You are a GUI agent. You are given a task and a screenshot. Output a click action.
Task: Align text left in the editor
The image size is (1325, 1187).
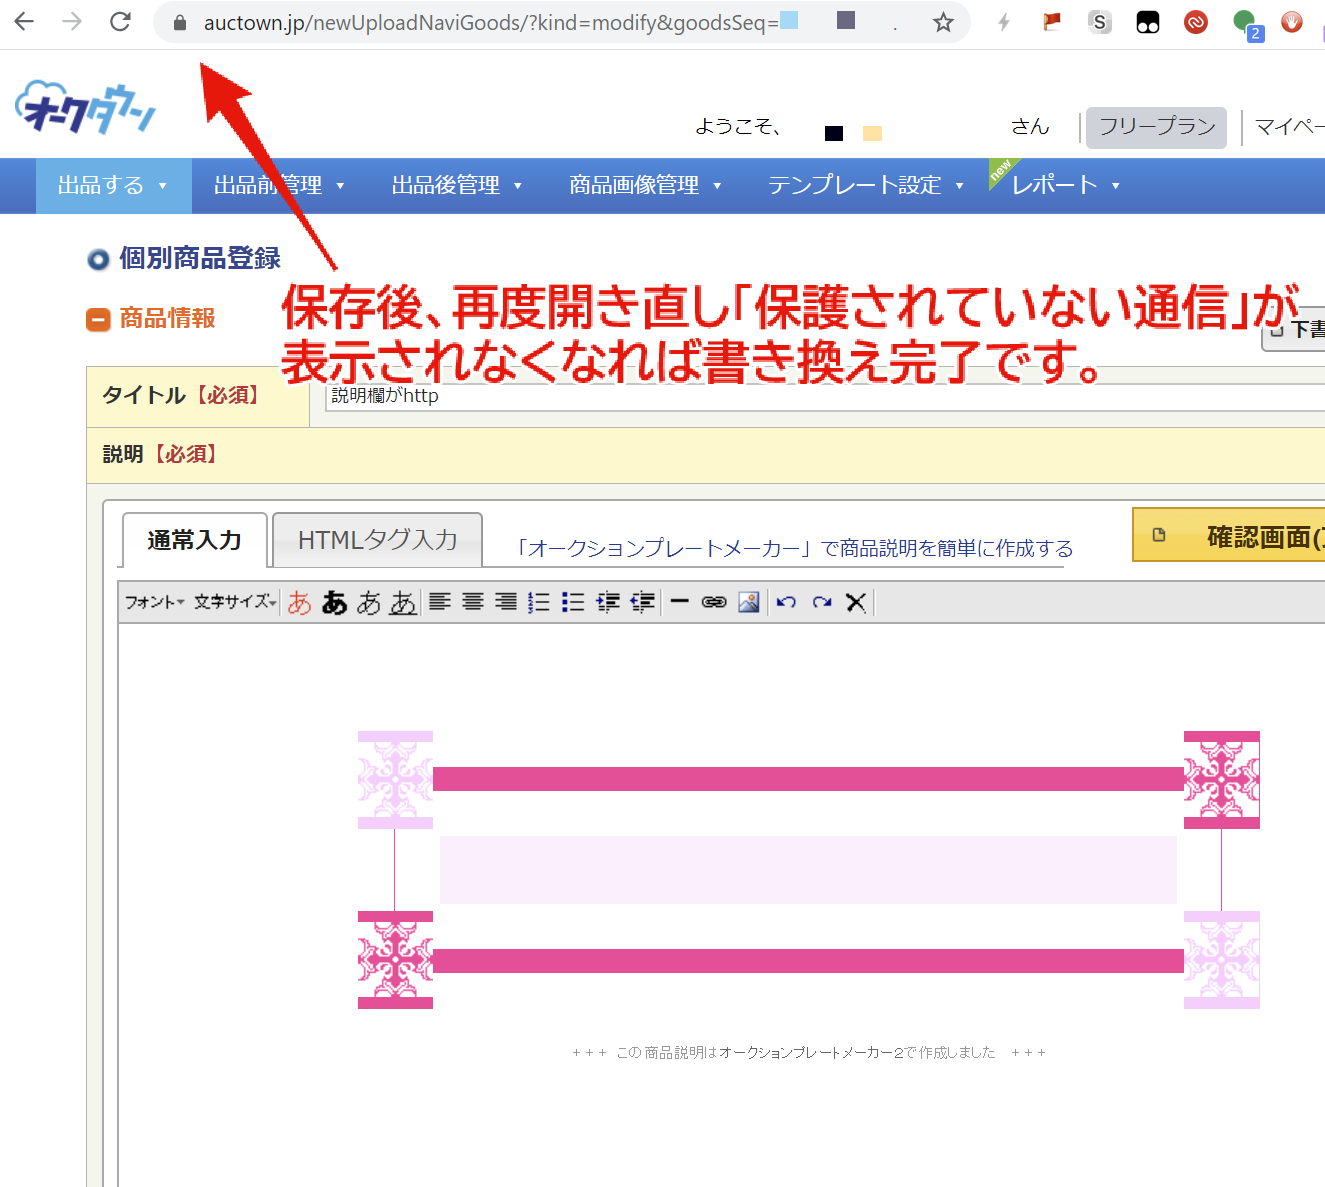pyautogui.click(x=440, y=602)
